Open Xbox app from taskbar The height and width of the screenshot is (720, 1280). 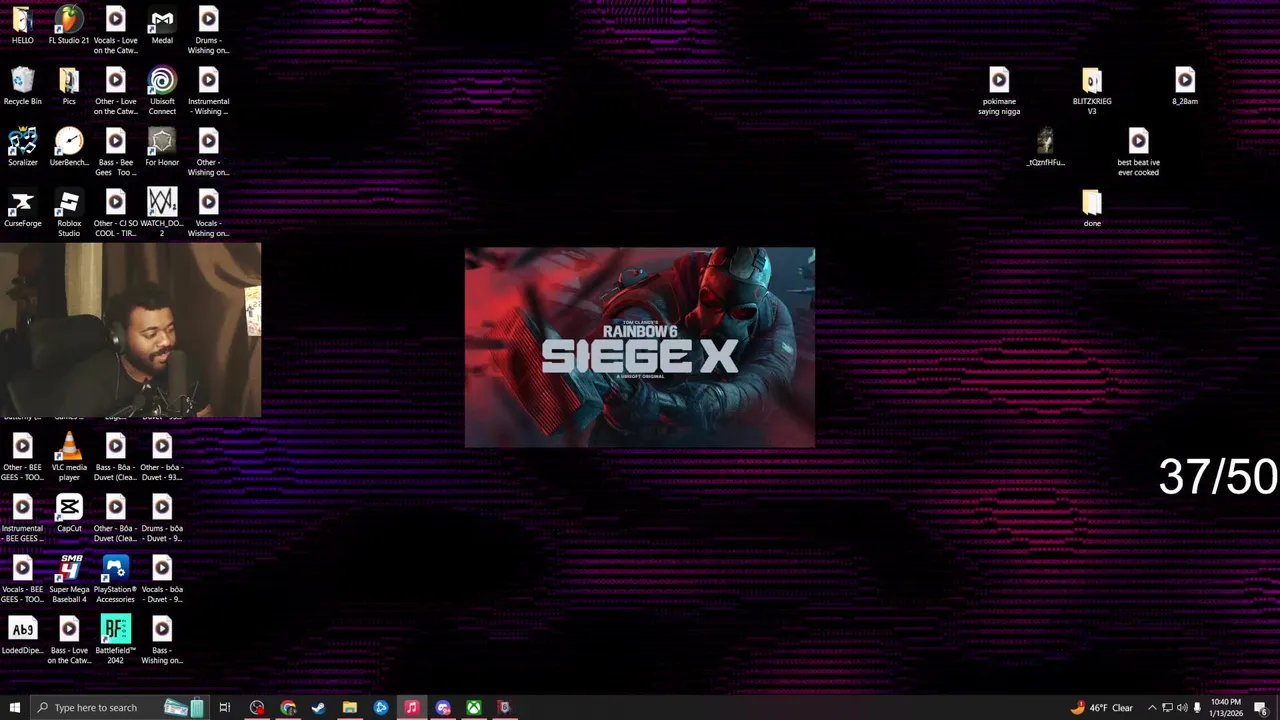[x=474, y=708]
